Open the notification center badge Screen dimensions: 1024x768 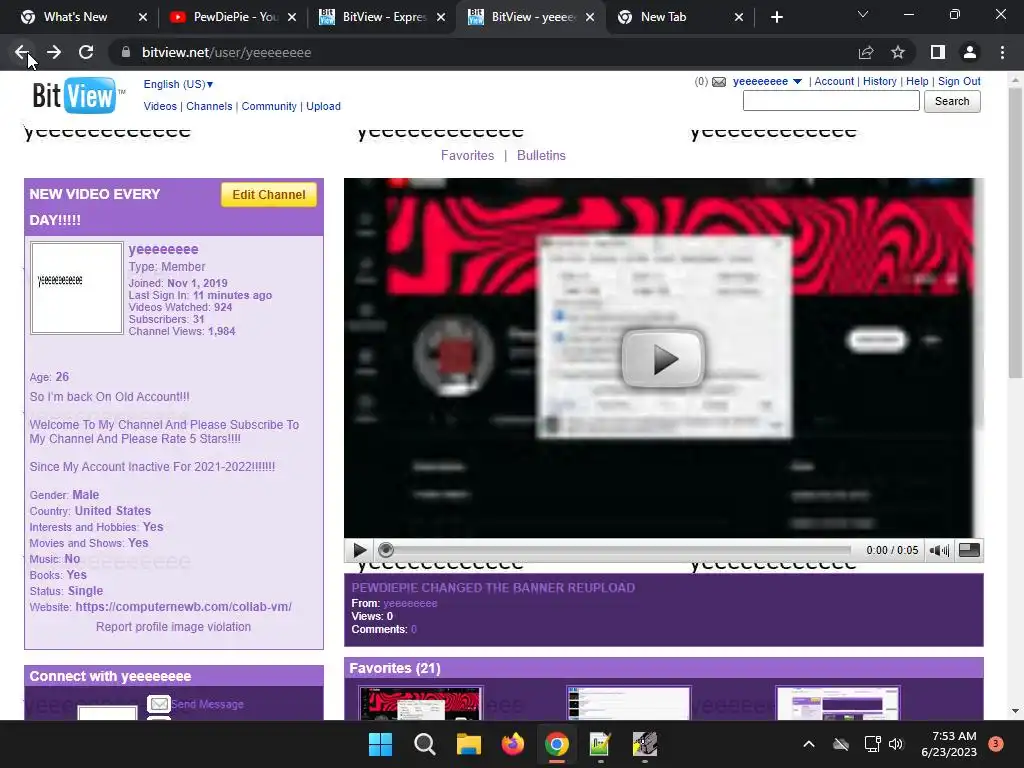tap(996, 744)
